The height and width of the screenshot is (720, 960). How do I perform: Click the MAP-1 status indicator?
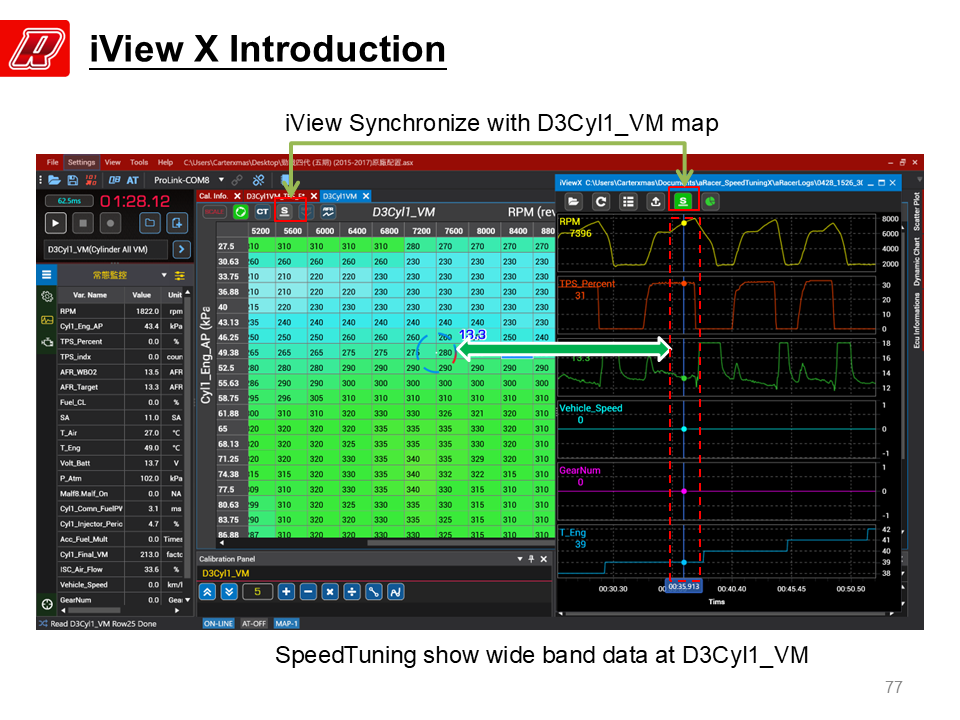coord(286,623)
